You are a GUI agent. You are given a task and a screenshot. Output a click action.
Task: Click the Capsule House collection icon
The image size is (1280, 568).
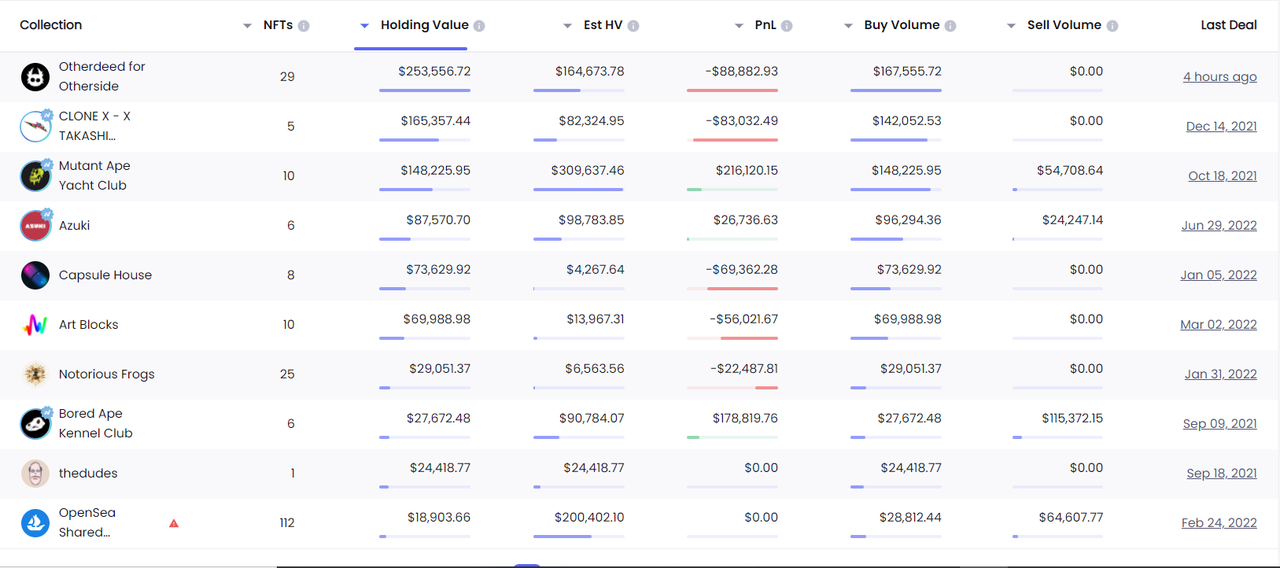(35, 275)
